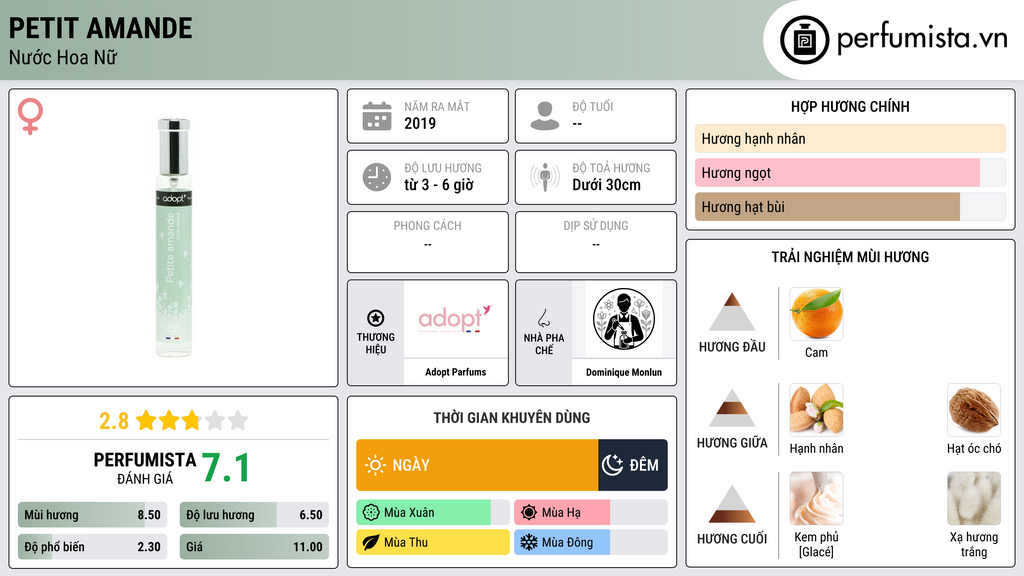Click the PETIT AMANDE title
The image size is (1024, 576).
(x=101, y=28)
